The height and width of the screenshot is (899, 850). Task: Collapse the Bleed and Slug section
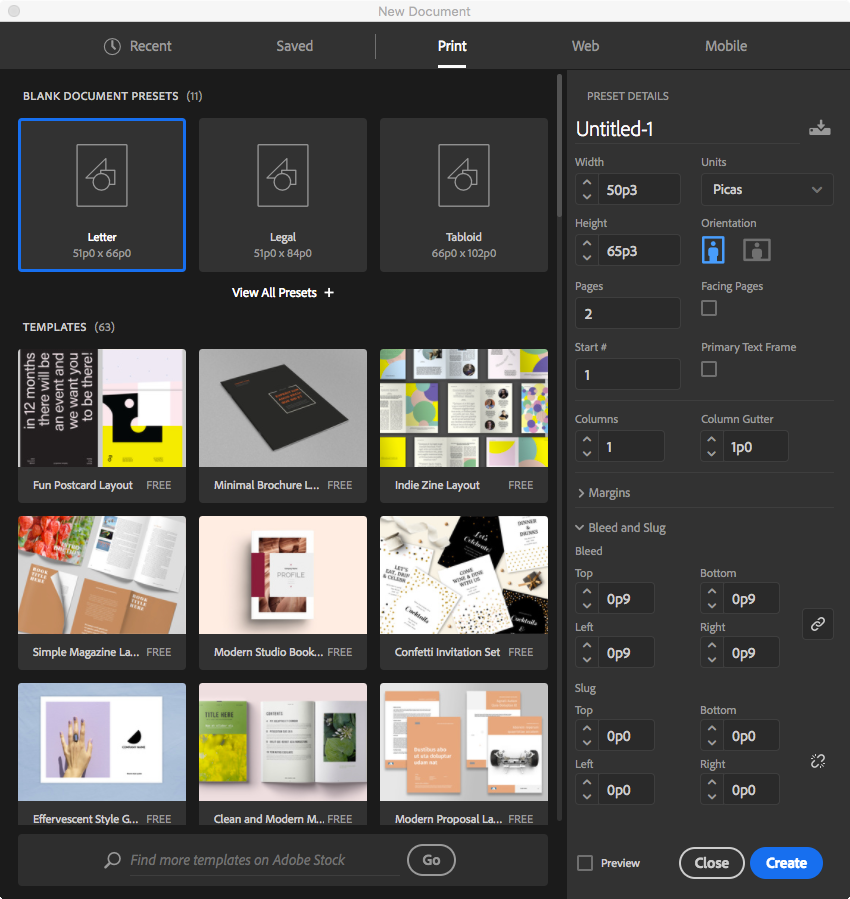620,528
